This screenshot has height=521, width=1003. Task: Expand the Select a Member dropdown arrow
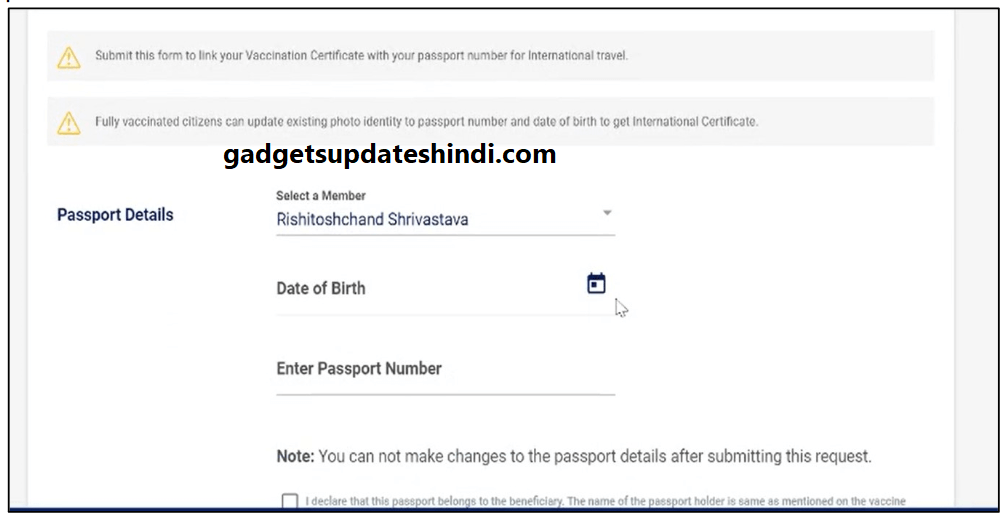[x=606, y=213]
